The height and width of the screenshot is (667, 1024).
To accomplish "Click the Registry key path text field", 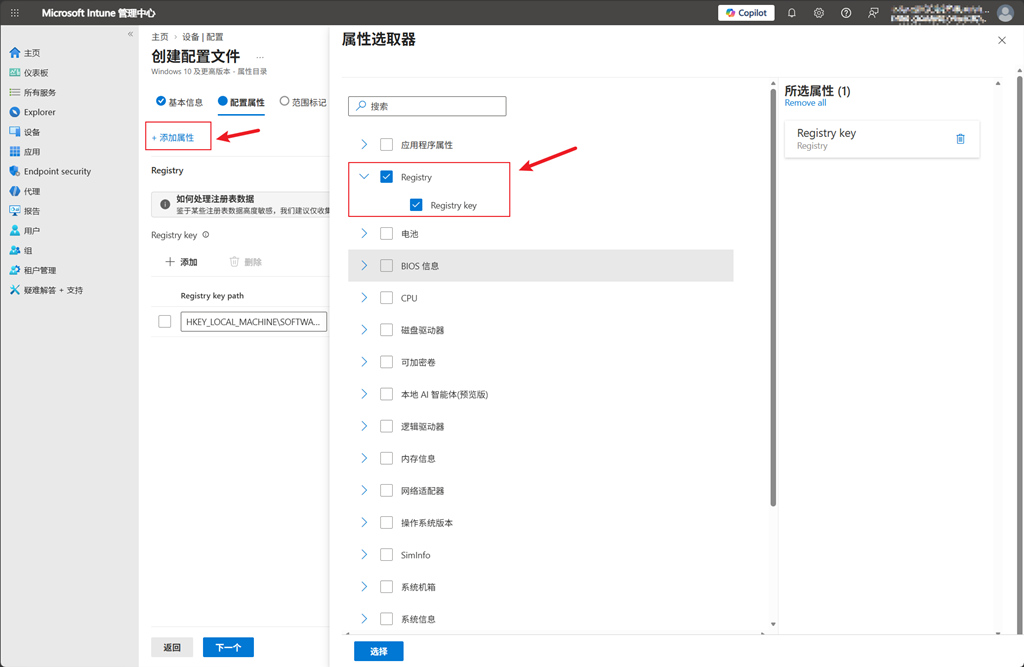I will [253, 321].
